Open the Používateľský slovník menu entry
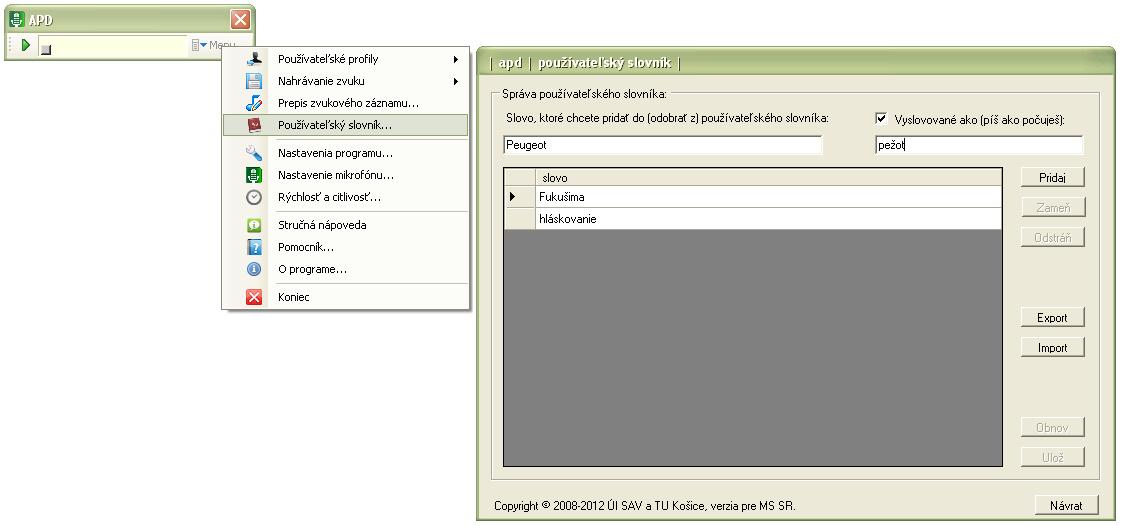Viewport: 1121px width, 526px height. 335,125
